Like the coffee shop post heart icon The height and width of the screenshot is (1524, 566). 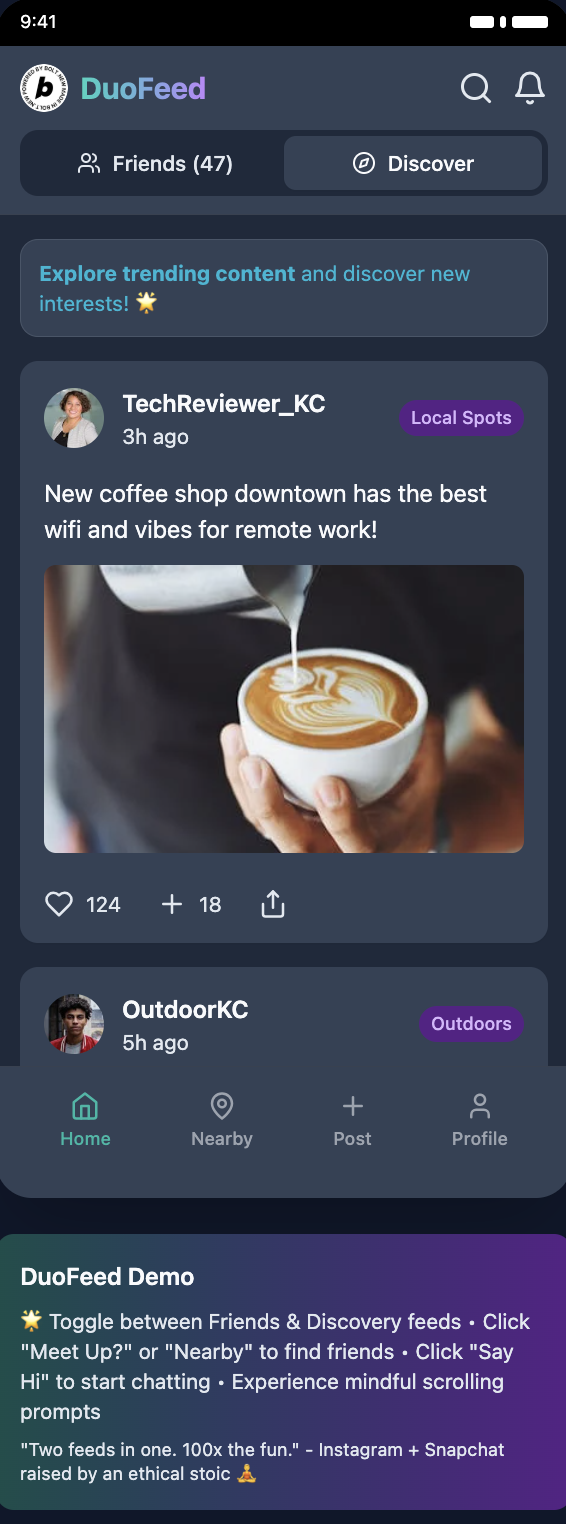pyautogui.click(x=59, y=904)
